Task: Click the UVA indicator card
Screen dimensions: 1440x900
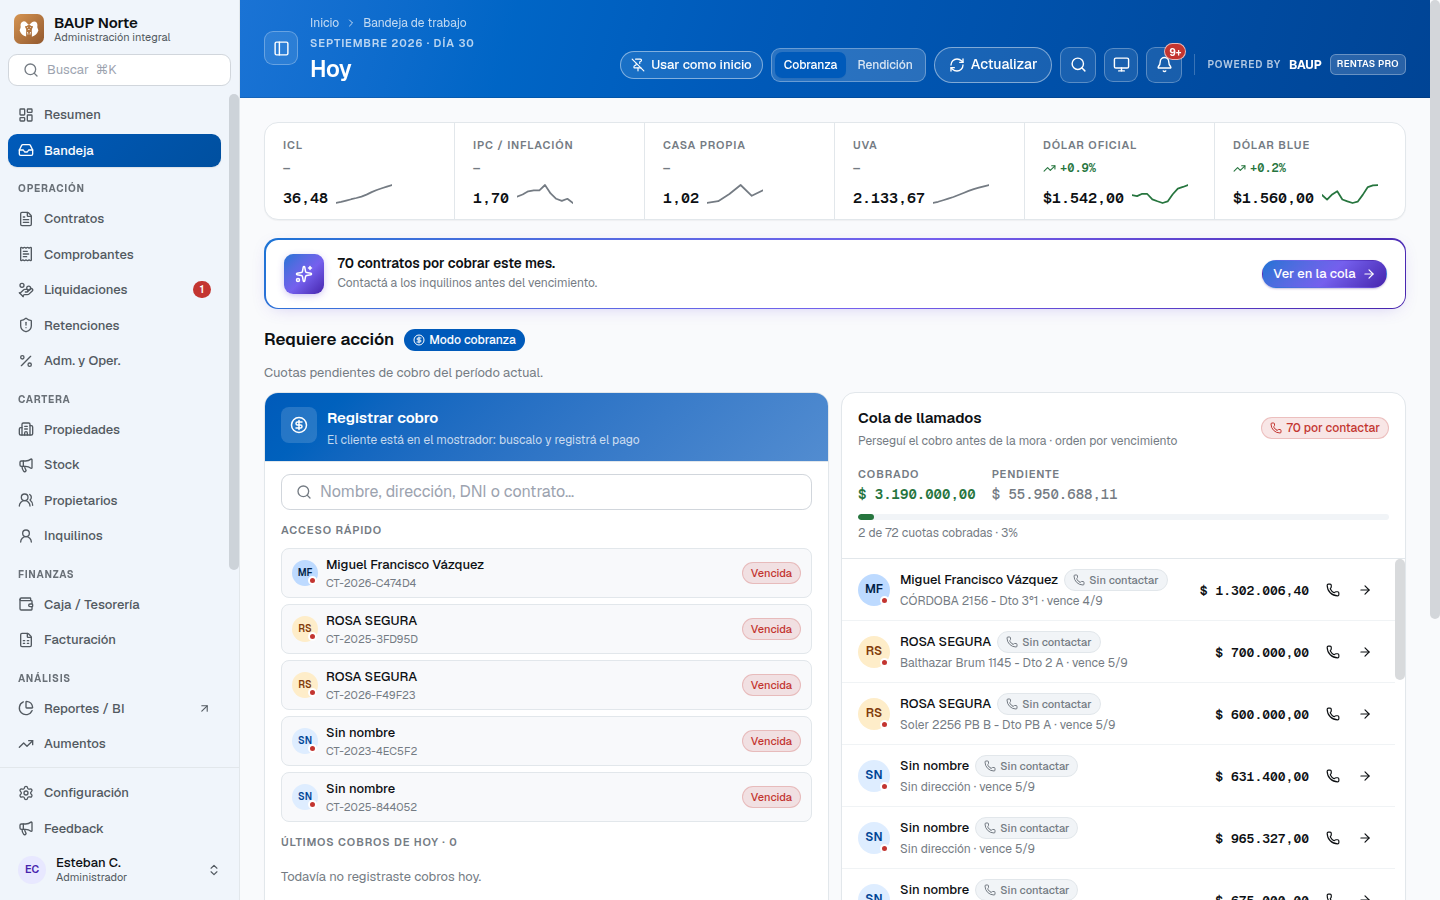Action: point(929,171)
